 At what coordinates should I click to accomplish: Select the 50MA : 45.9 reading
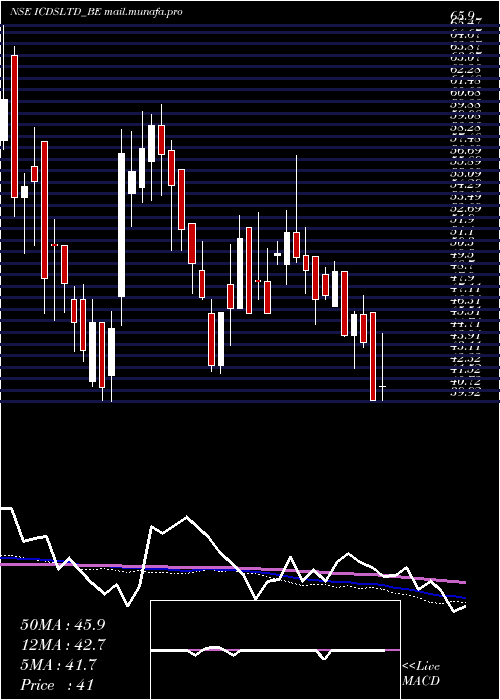(x=63, y=625)
